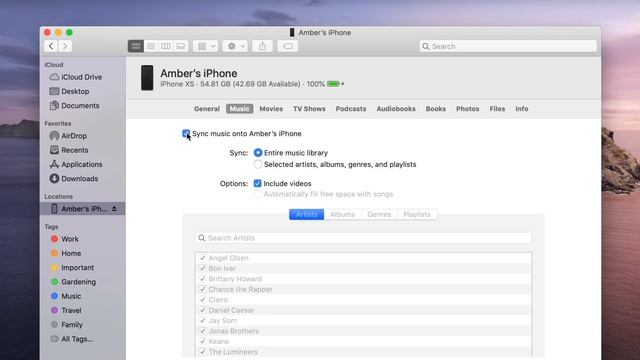This screenshot has width=640, height=360.
Task: Toggle the Angel Olsen artist checkbox
Action: pyautogui.click(x=202, y=258)
